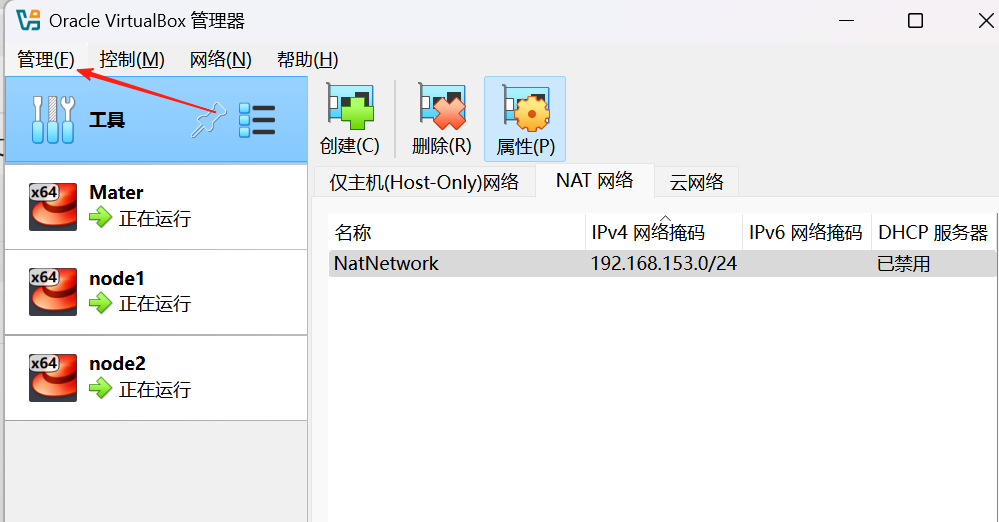Click the green running arrow under Mater
The image size is (999, 522).
tap(100, 218)
